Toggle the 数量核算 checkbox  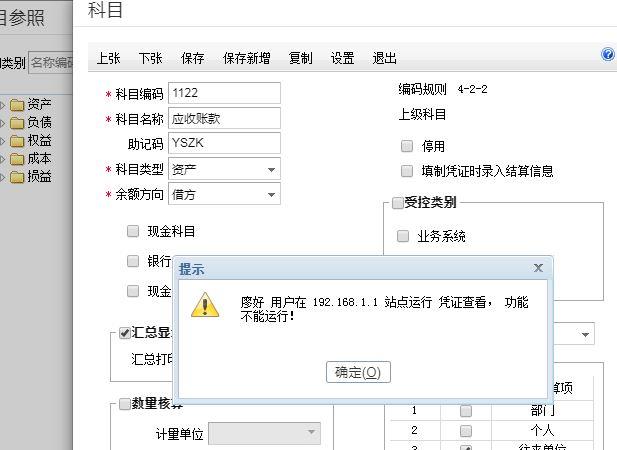click(x=125, y=404)
